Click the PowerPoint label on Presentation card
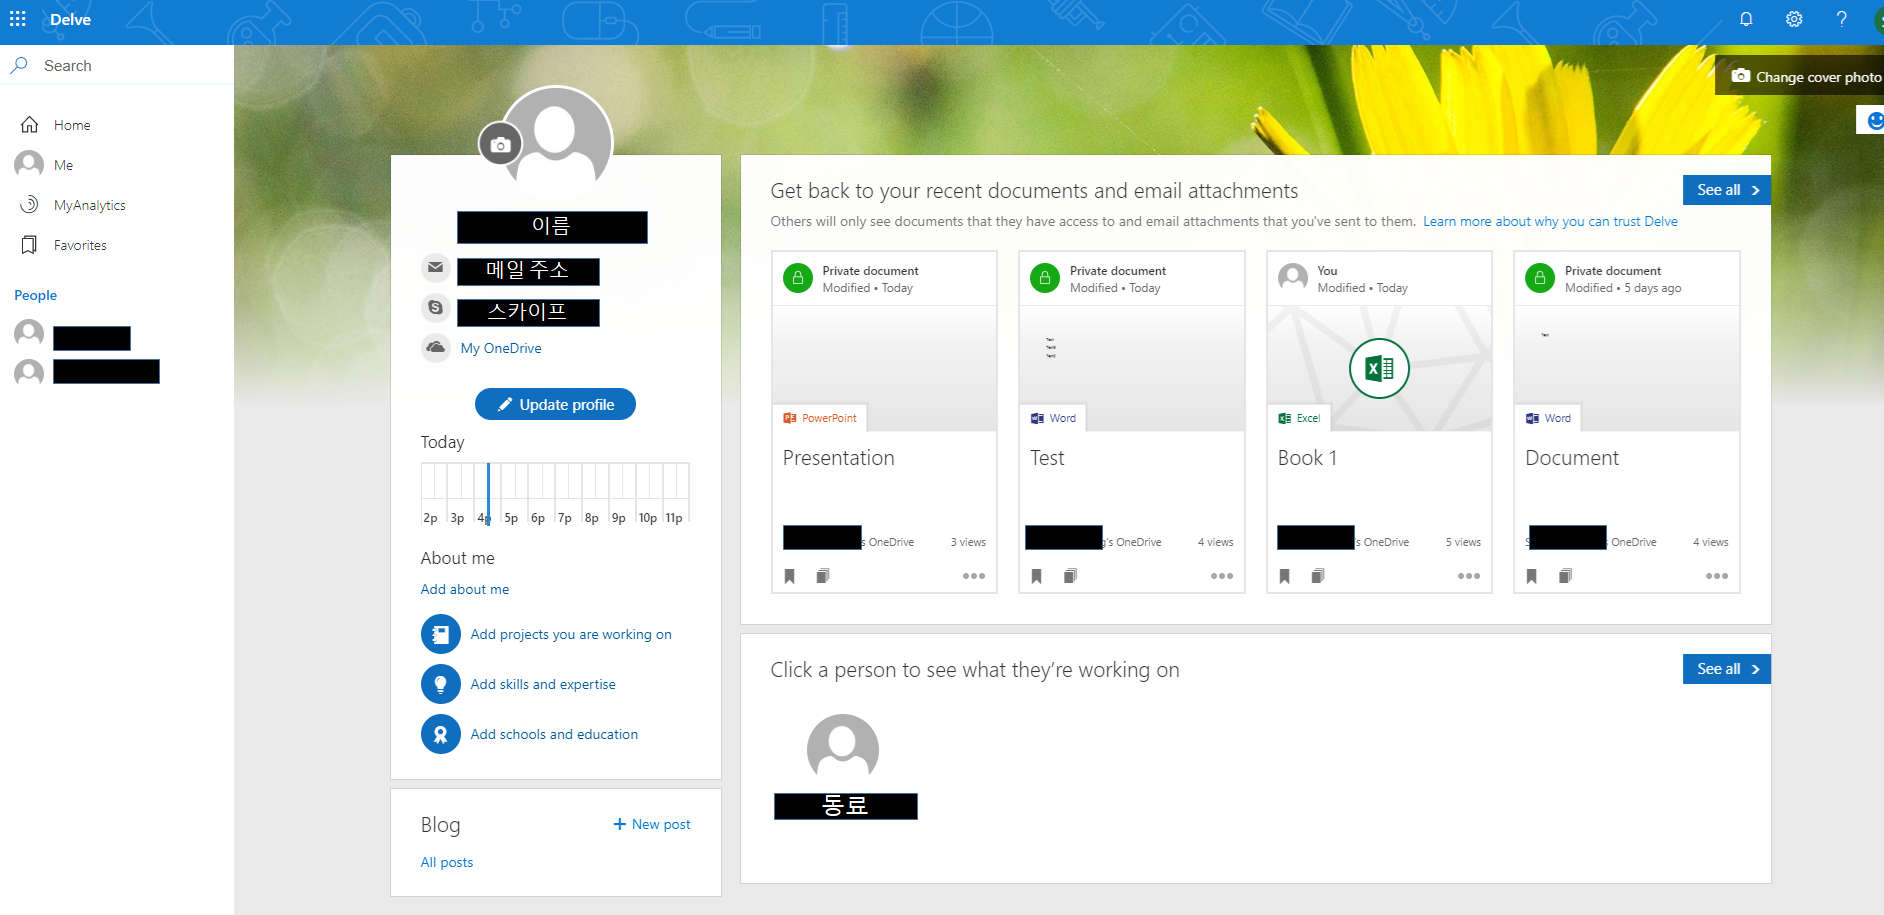Screen dimensions: 1884x915 point(820,418)
